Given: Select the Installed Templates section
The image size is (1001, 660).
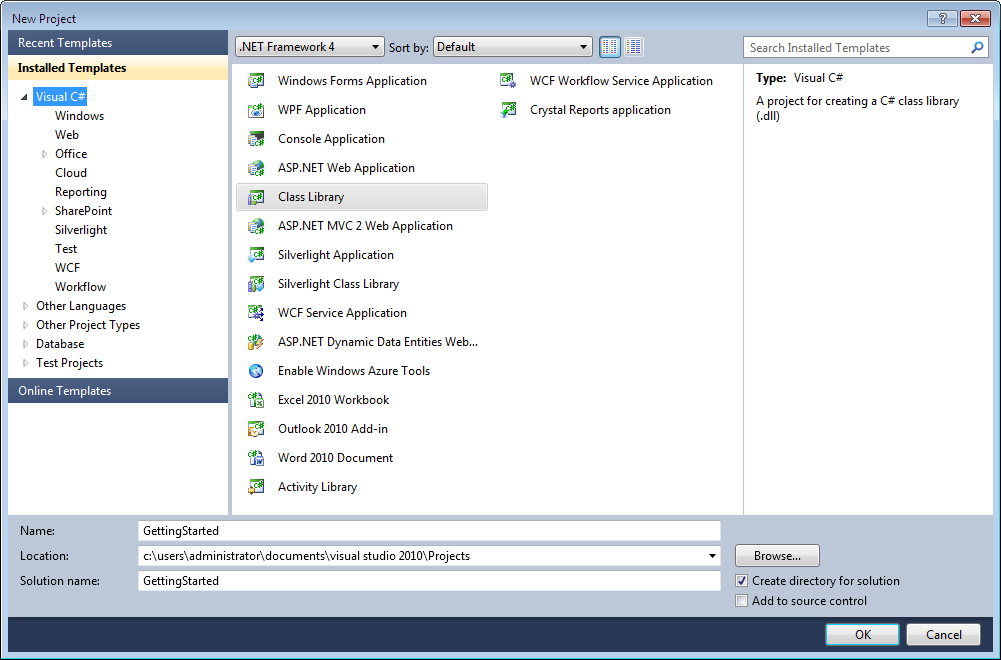Looking at the screenshot, I should 118,68.
